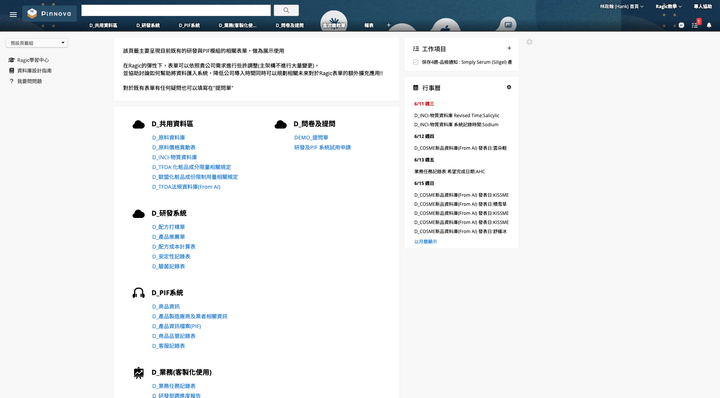Click the cloud icon beside D_問卷及提問
720x398 pixels.
click(281, 124)
